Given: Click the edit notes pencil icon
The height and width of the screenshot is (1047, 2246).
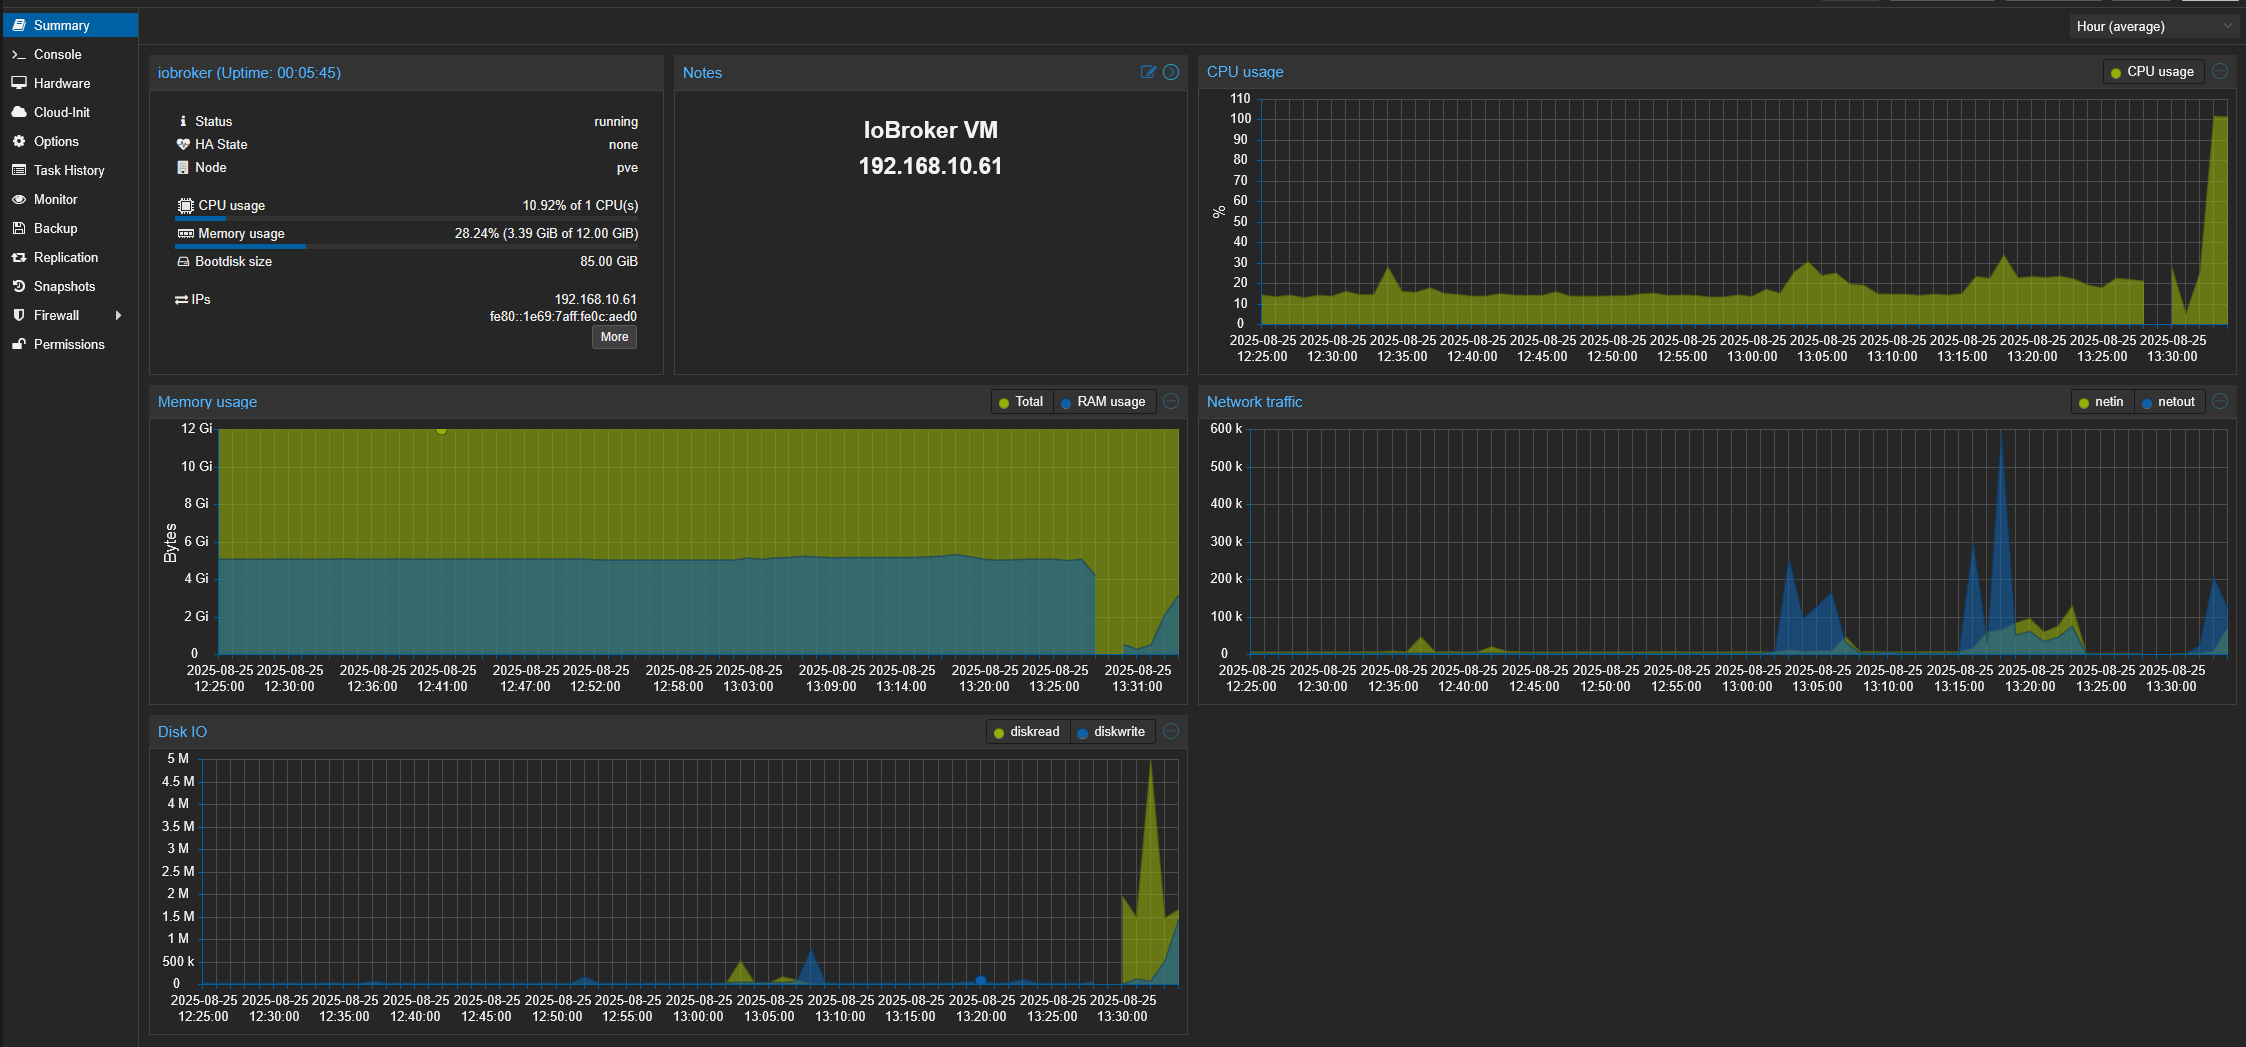Looking at the screenshot, I should click(1148, 72).
